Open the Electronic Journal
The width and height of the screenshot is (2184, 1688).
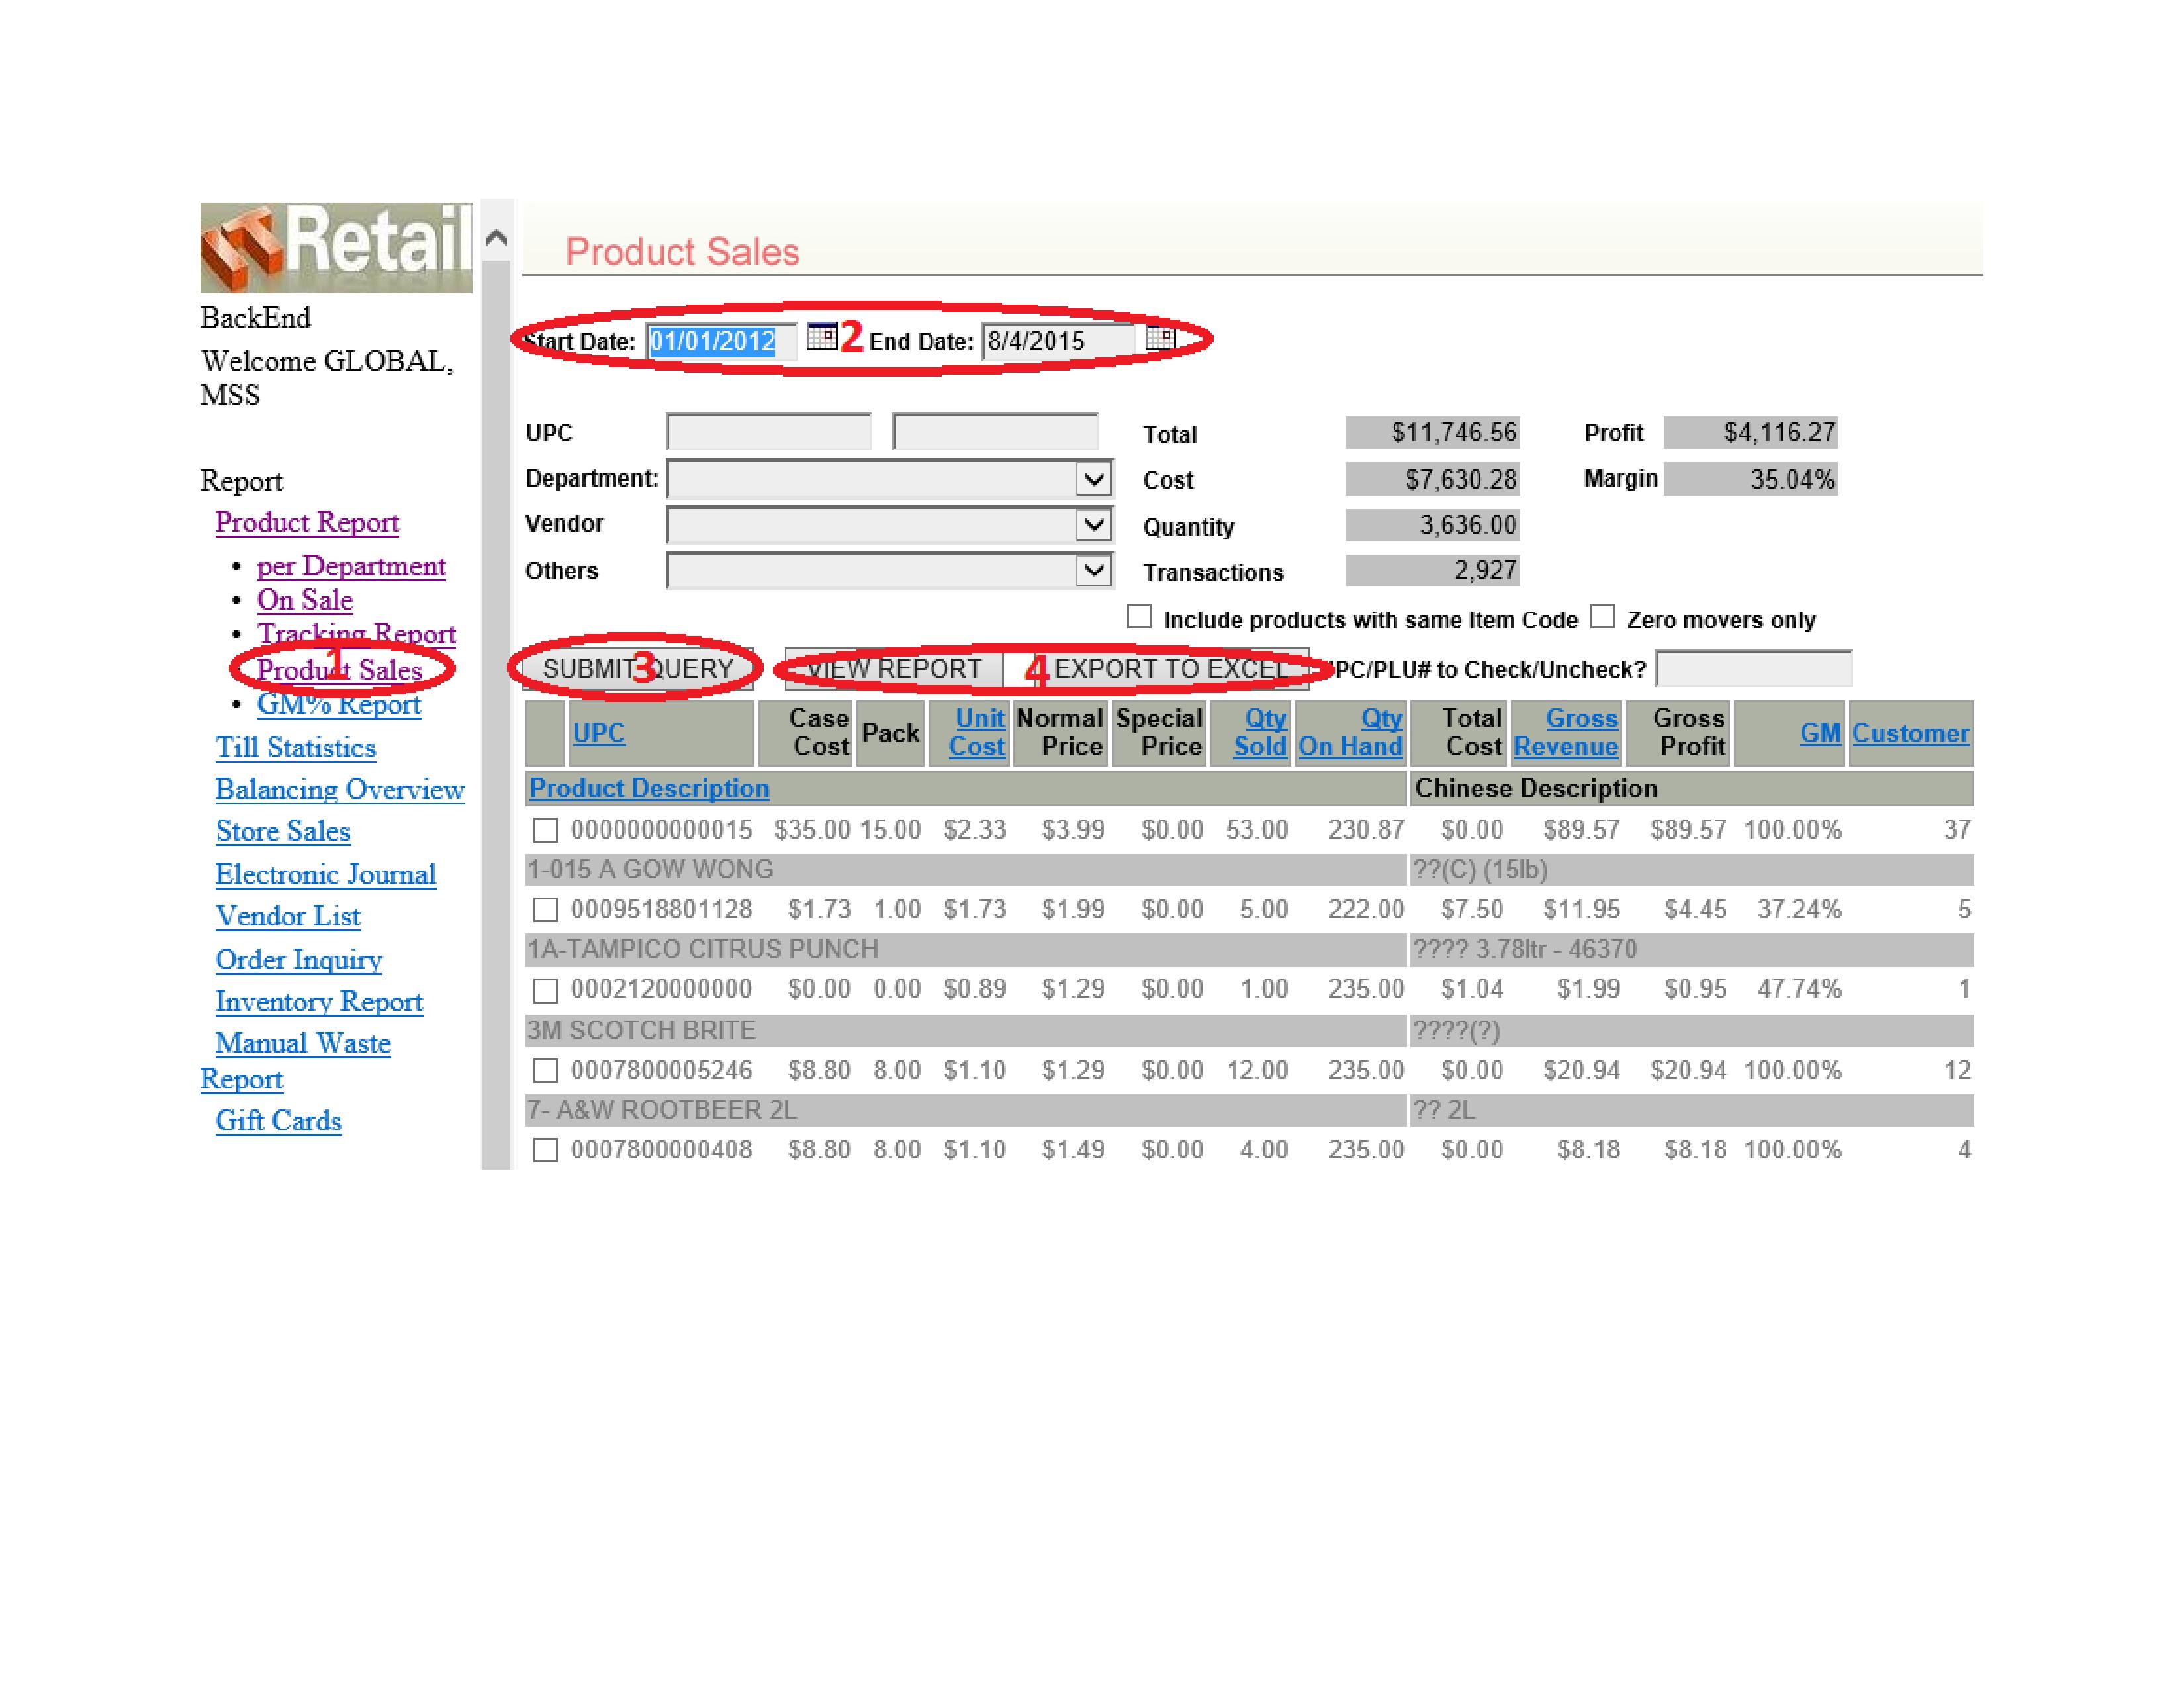pyautogui.click(x=326, y=875)
